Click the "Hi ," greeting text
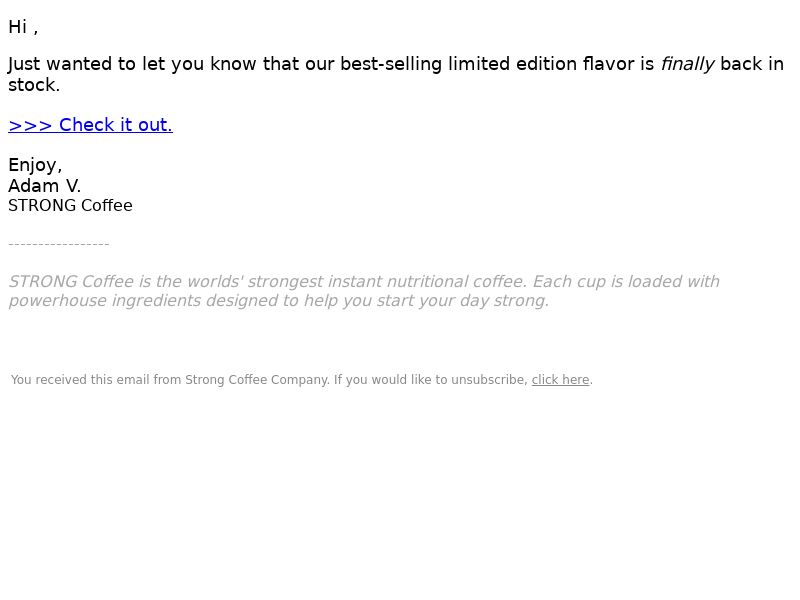This screenshot has width=800, height=600. (23, 27)
